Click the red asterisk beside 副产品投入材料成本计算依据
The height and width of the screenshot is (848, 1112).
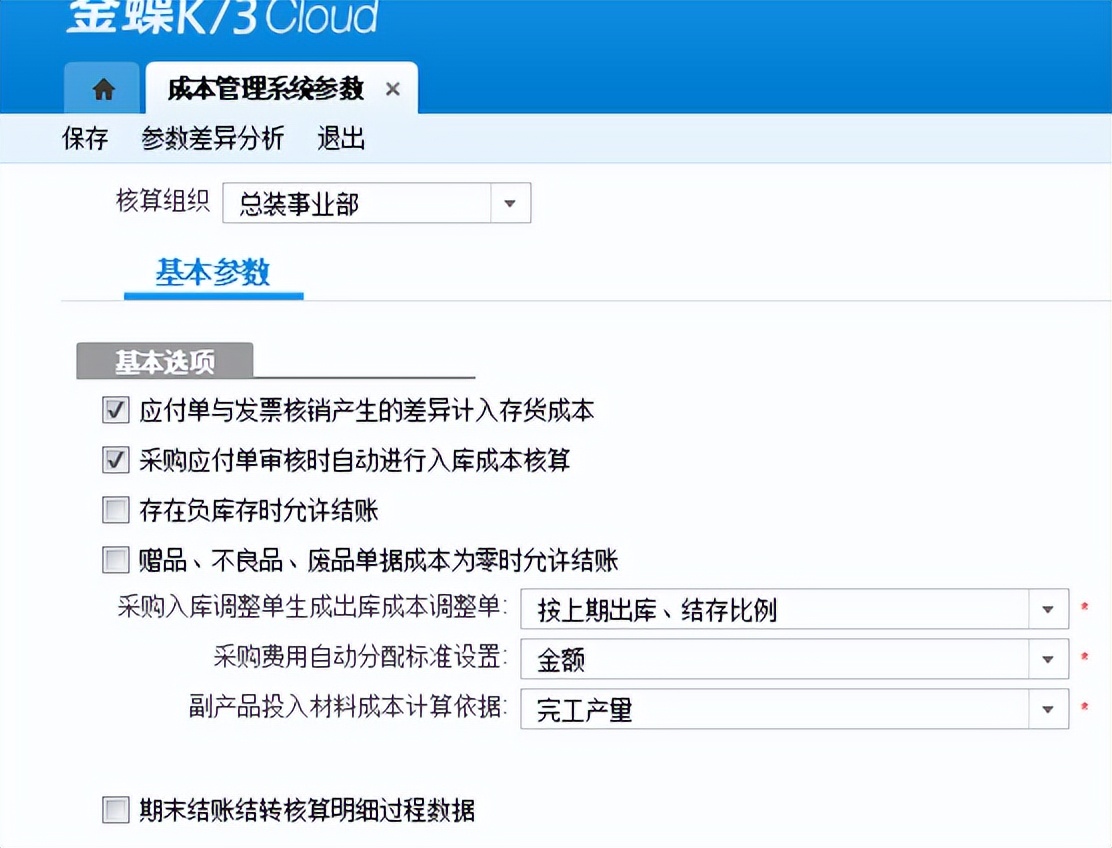coord(1086,709)
